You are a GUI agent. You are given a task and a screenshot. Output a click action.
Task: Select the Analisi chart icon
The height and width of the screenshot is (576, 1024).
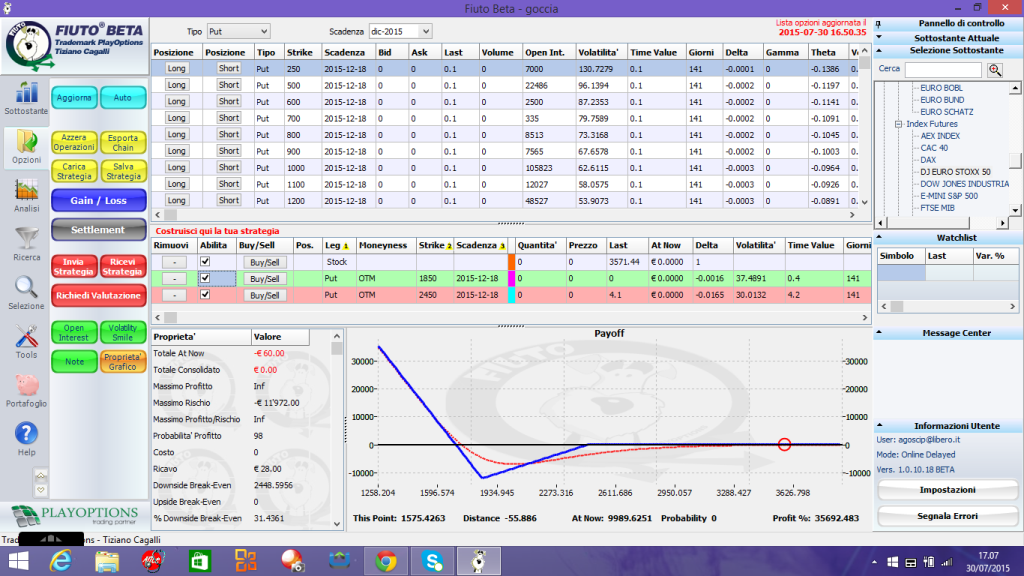coord(26,190)
